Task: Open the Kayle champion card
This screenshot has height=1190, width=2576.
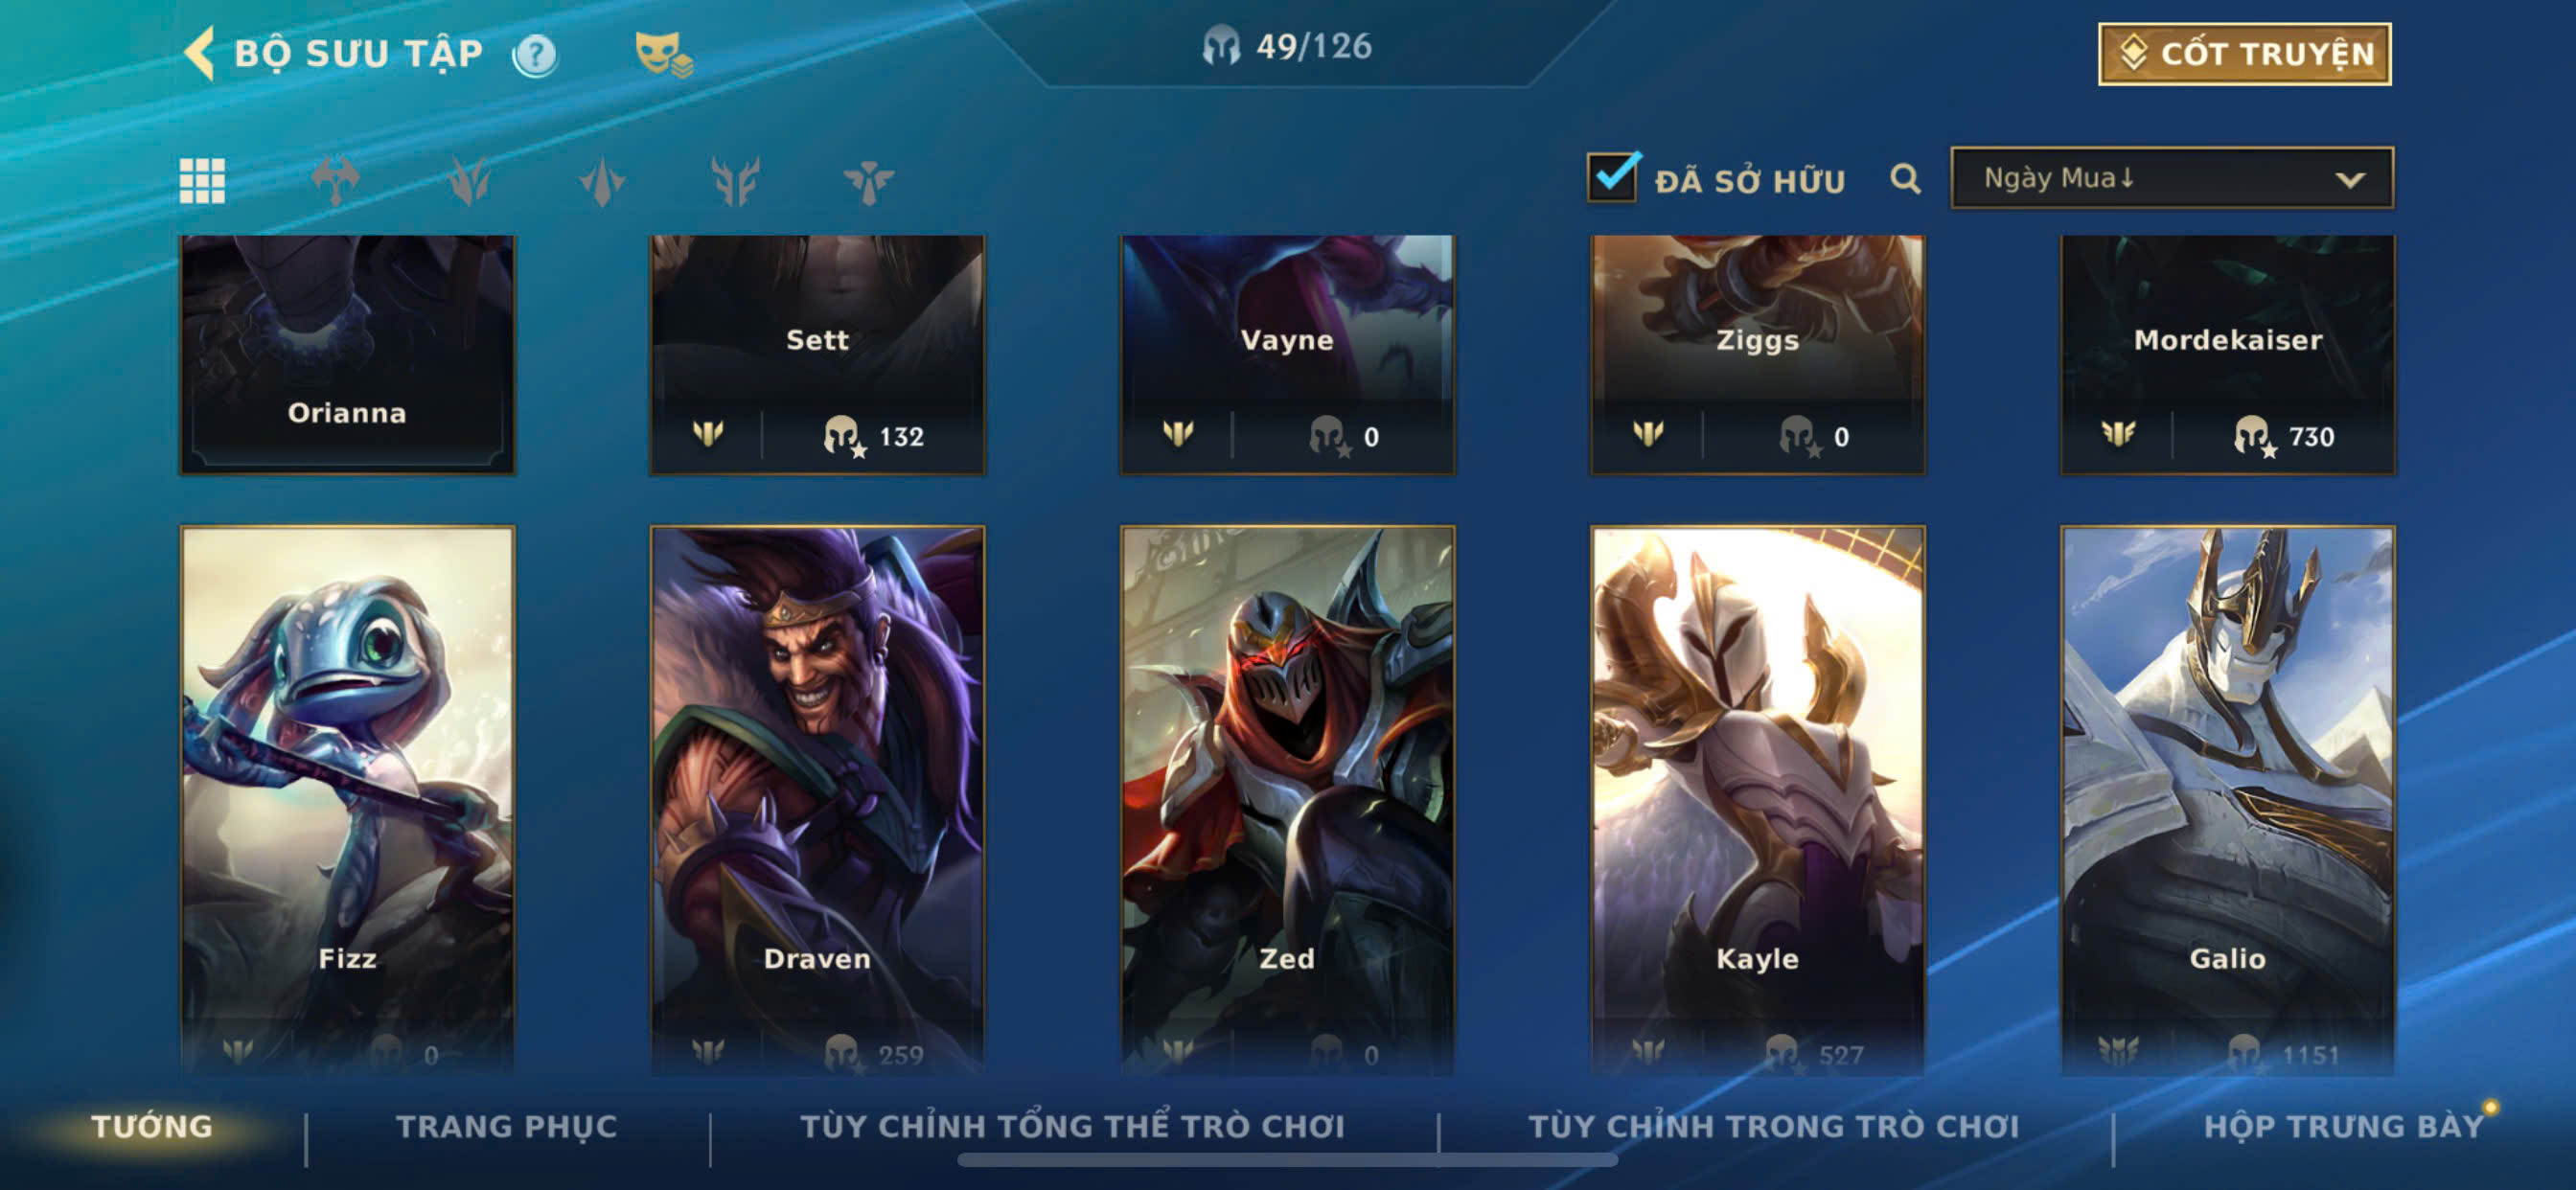Action: (1757, 800)
